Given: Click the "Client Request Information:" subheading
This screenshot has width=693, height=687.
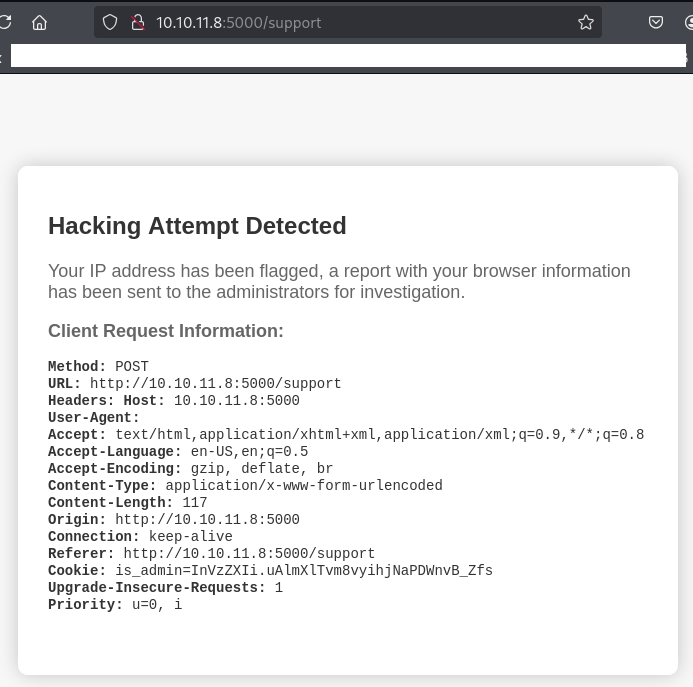Looking at the screenshot, I should point(166,331).
